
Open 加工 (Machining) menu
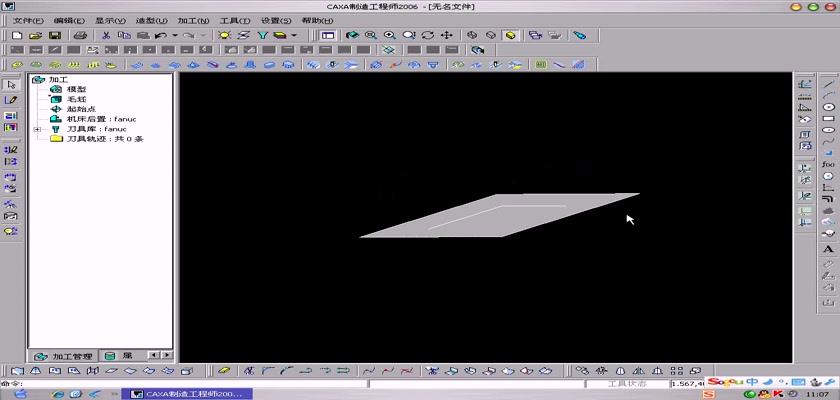tap(193, 21)
